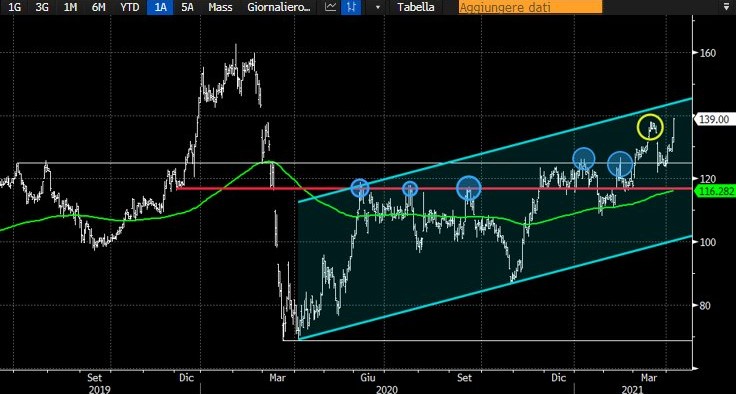This screenshot has height=394, width=736.
Task: Switch to the 6M range
Action: [99, 7]
